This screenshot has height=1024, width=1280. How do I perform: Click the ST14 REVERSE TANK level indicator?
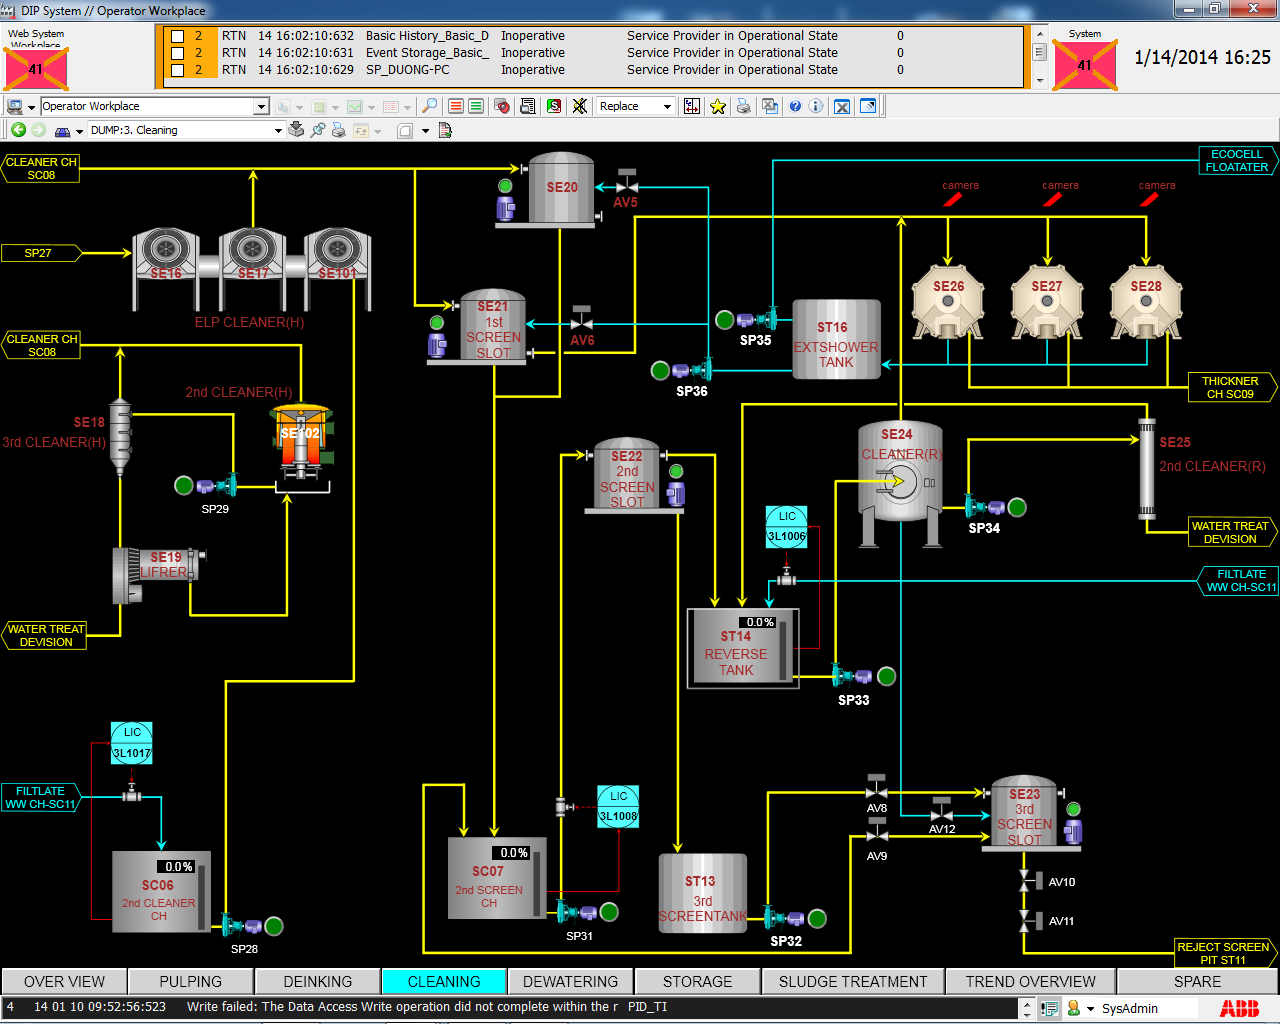[x=760, y=622]
